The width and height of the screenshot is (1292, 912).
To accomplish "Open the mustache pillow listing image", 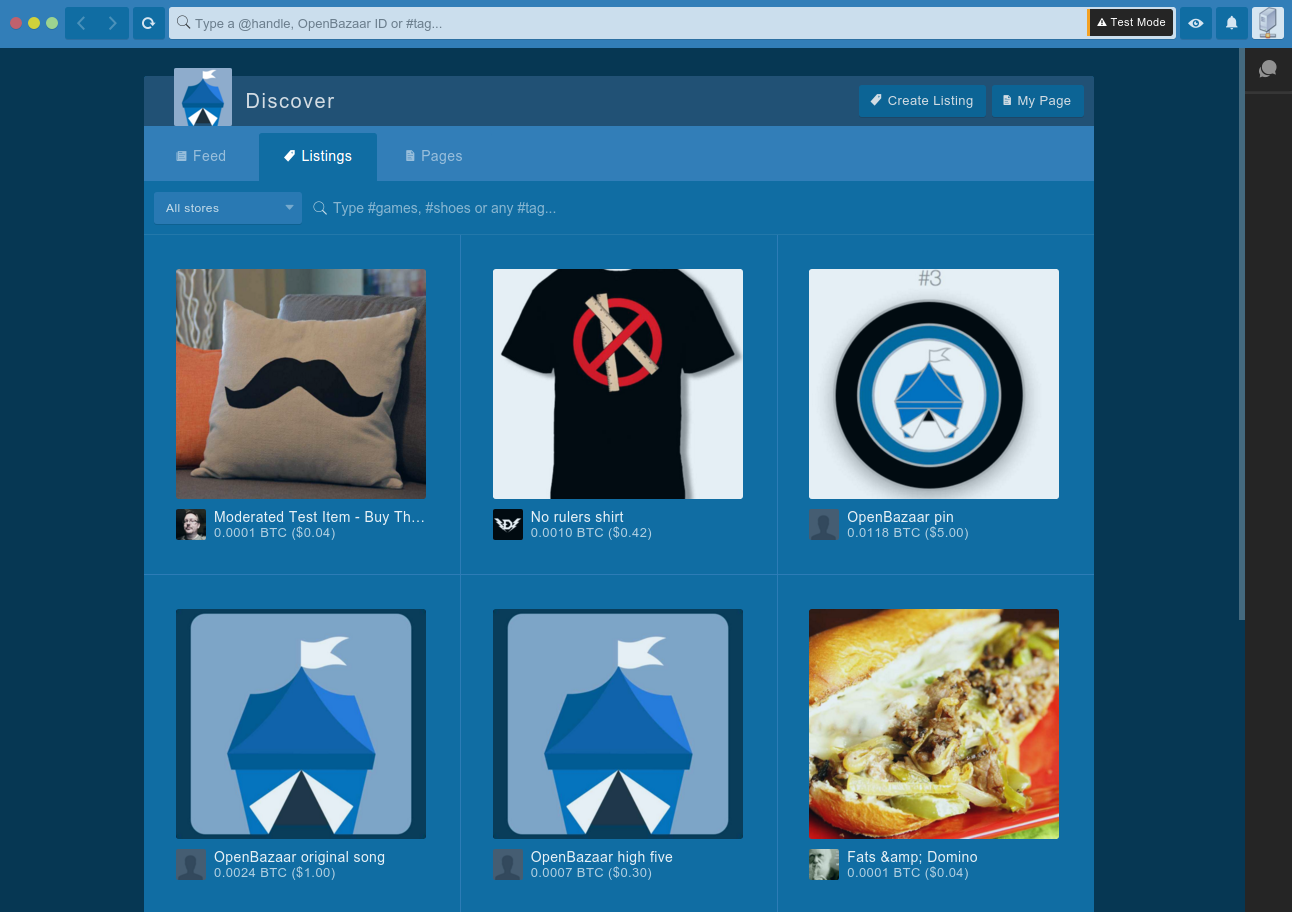I will 301,384.
